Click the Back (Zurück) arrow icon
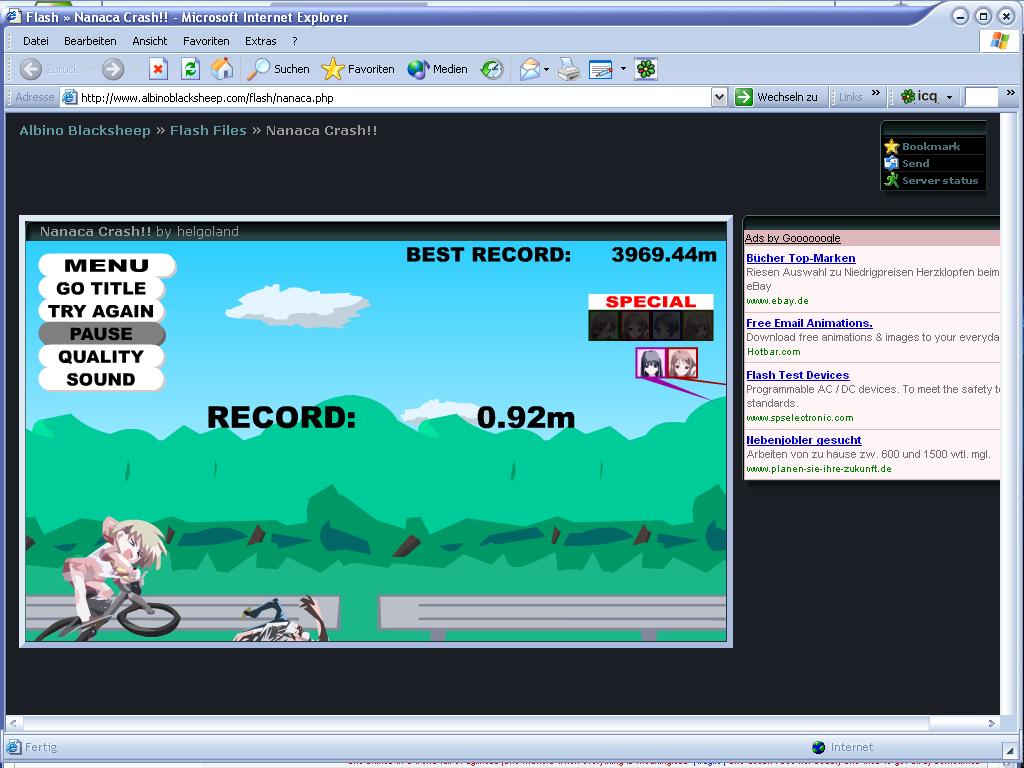The width and height of the screenshot is (1024, 768). tap(30, 69)
